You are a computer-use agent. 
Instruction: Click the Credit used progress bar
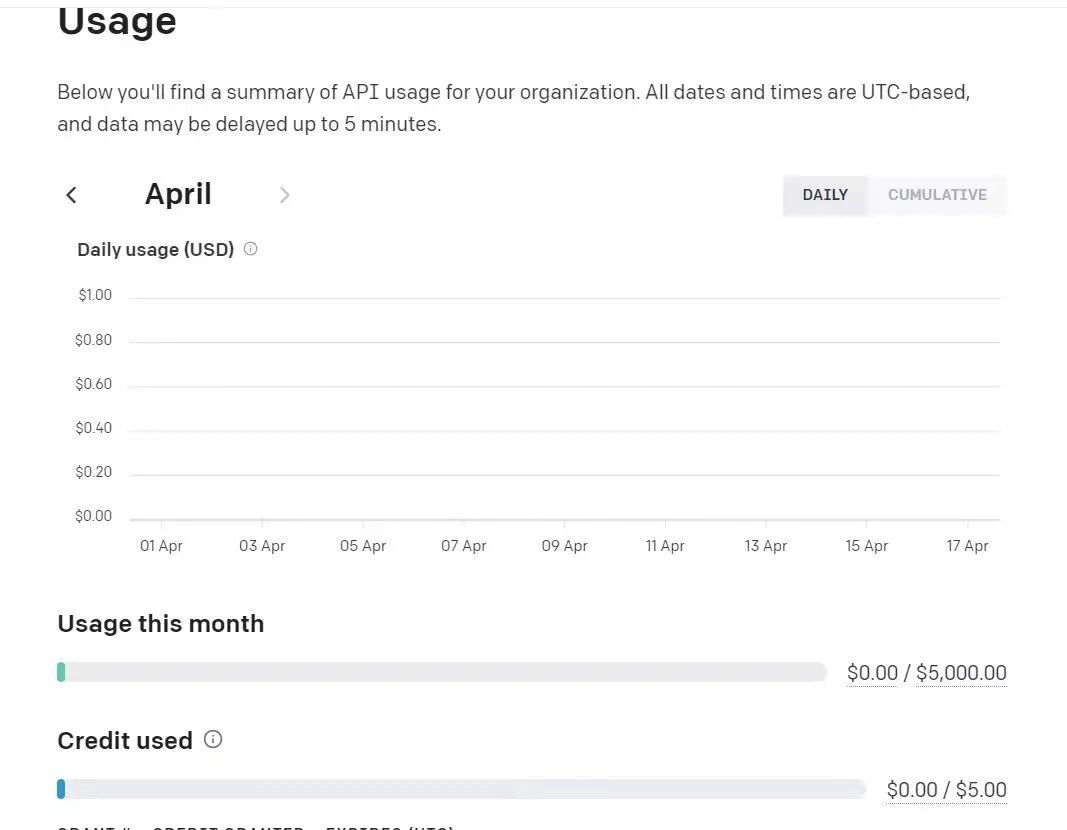461,789
